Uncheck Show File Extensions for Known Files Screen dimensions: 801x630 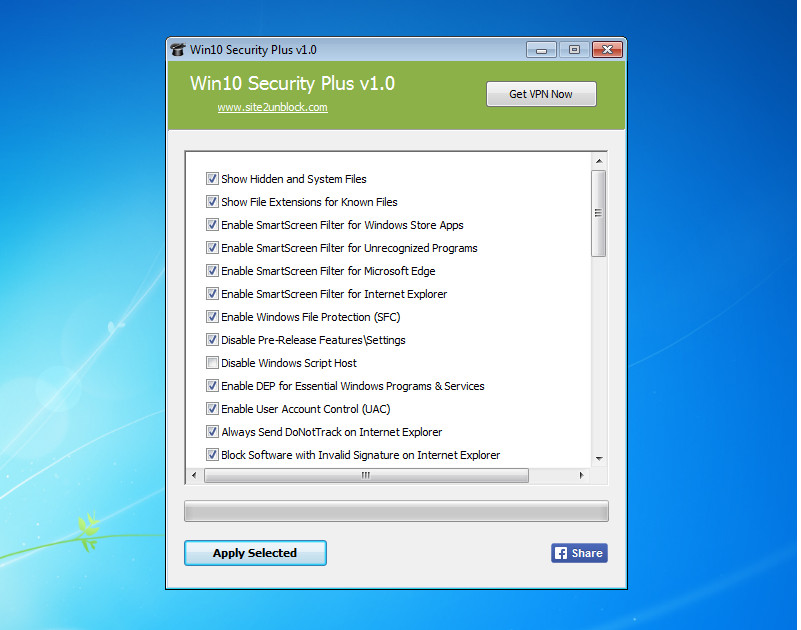coord(212,201)
